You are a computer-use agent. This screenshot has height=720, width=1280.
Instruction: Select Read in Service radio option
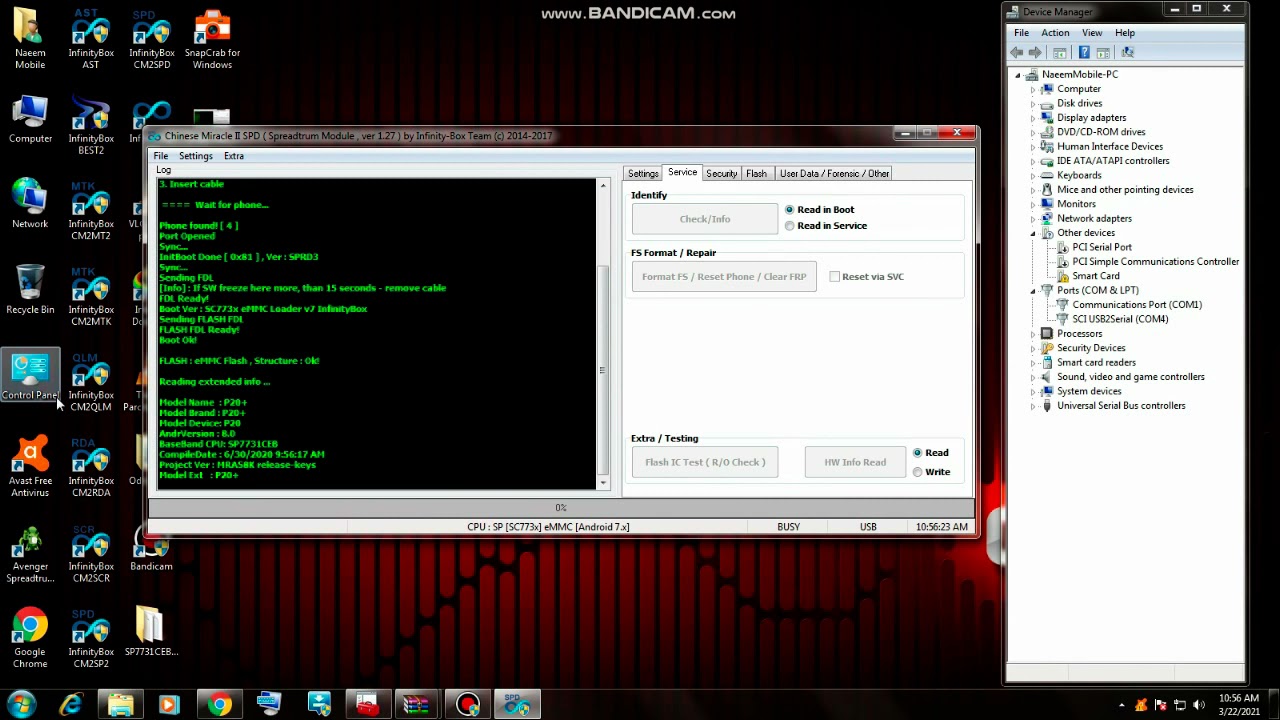tap(790, 226)
